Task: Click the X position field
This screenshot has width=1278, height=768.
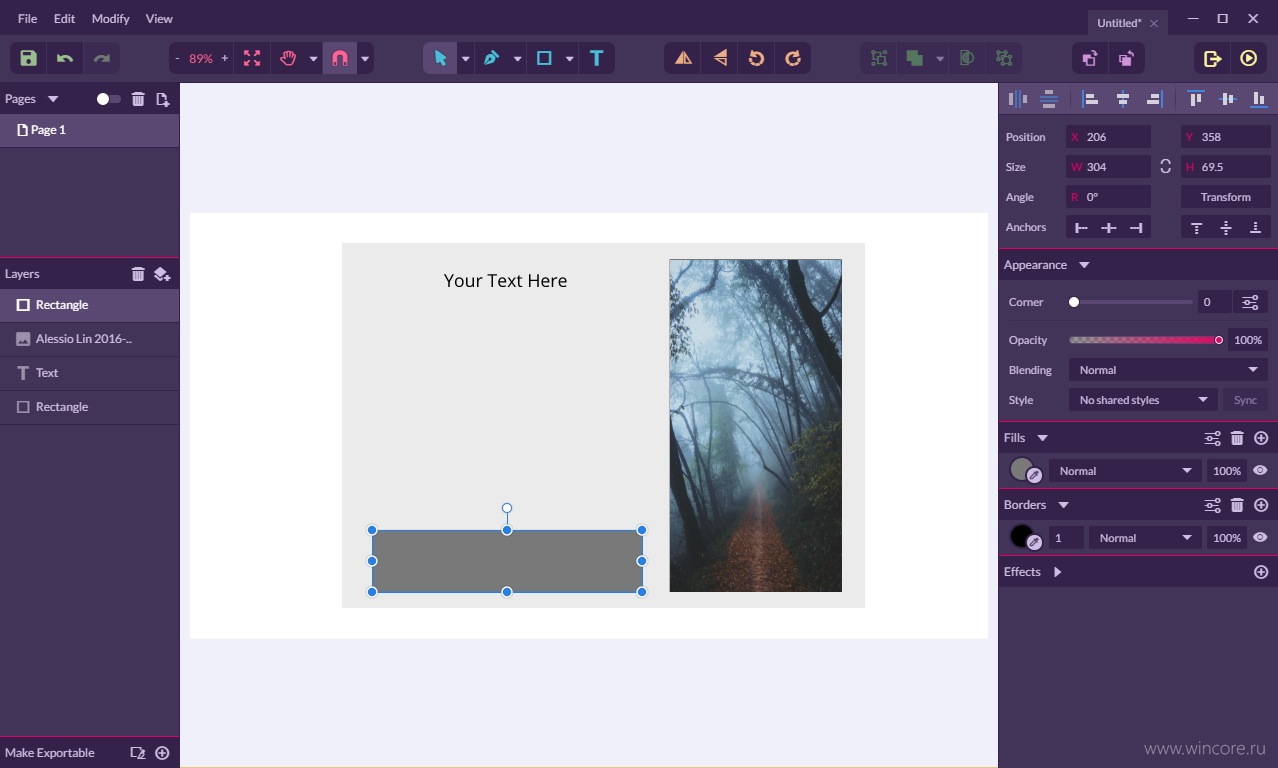Action: [x=1108, y=137]
